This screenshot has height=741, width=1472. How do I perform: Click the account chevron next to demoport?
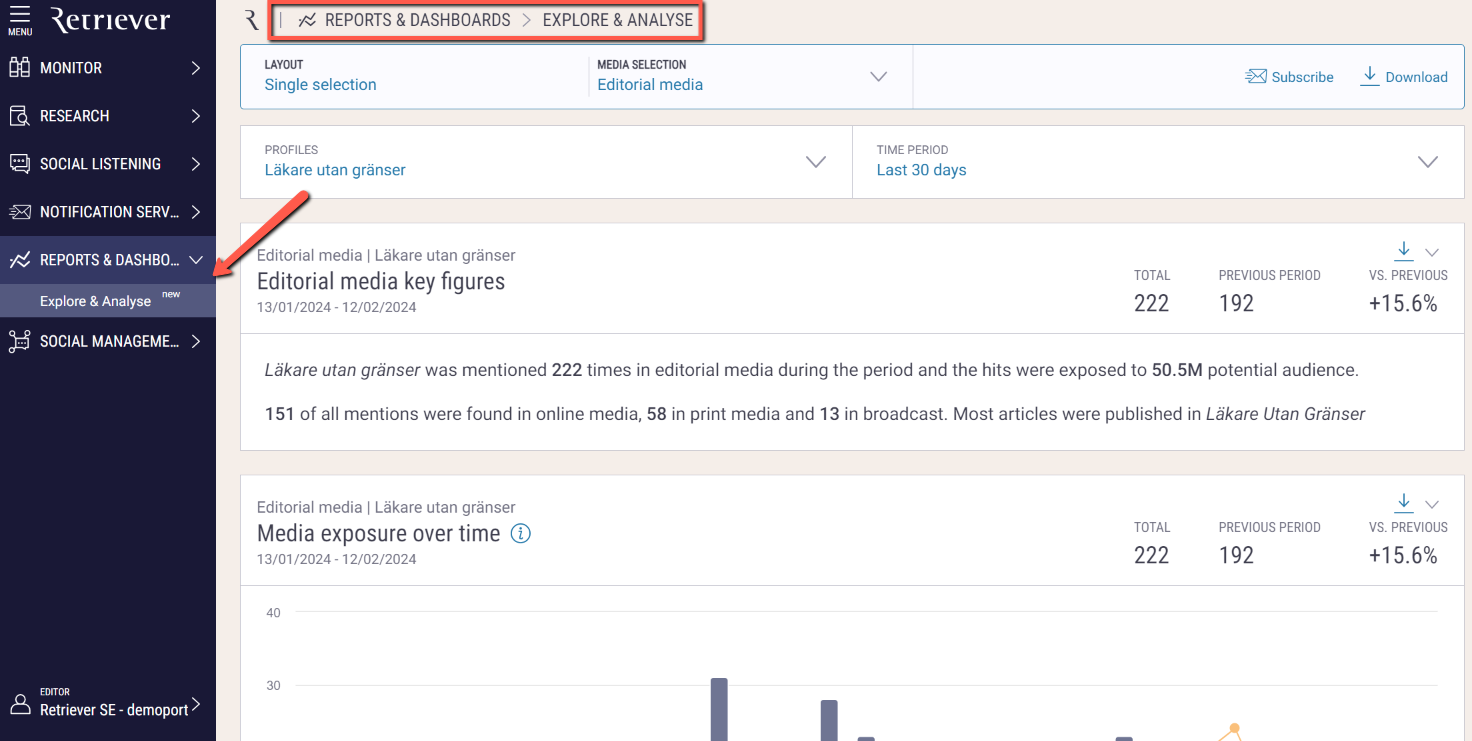coord(196,704)
